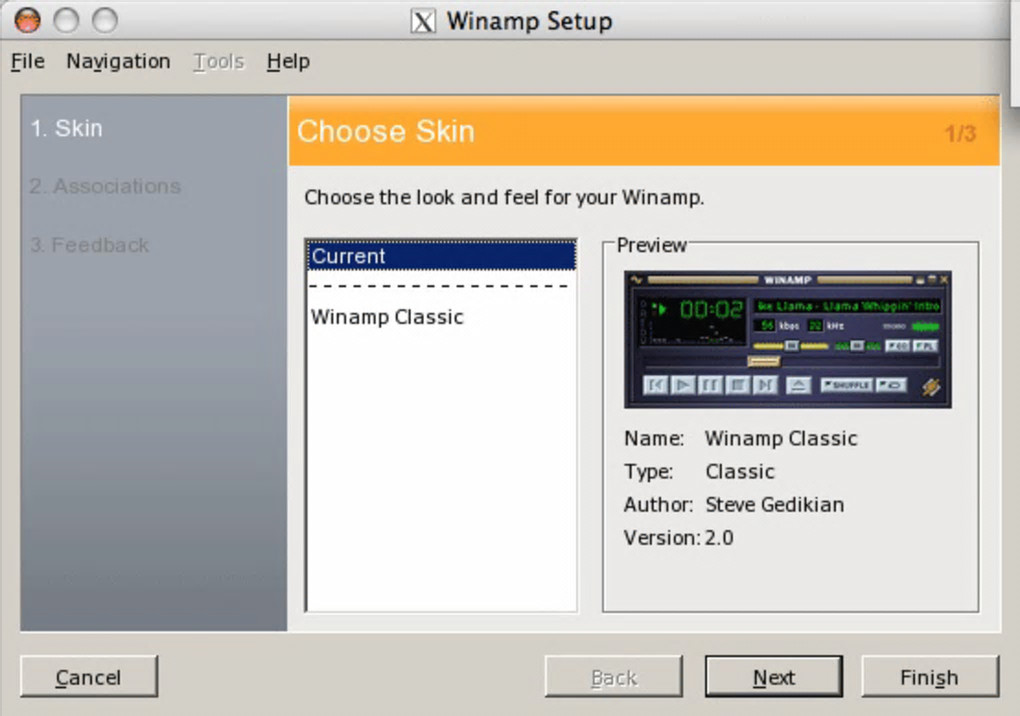Open the Navigation menu
Viewport: 1020px width, 716px height.
click(118, 61)
